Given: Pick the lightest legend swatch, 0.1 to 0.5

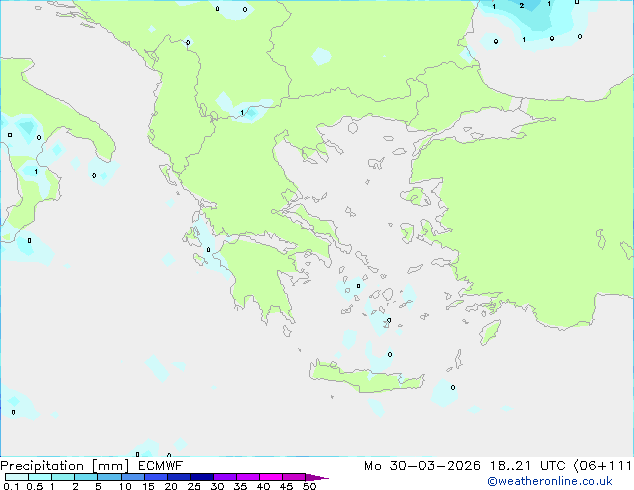Looking at the screenshot, I should 17,477.
